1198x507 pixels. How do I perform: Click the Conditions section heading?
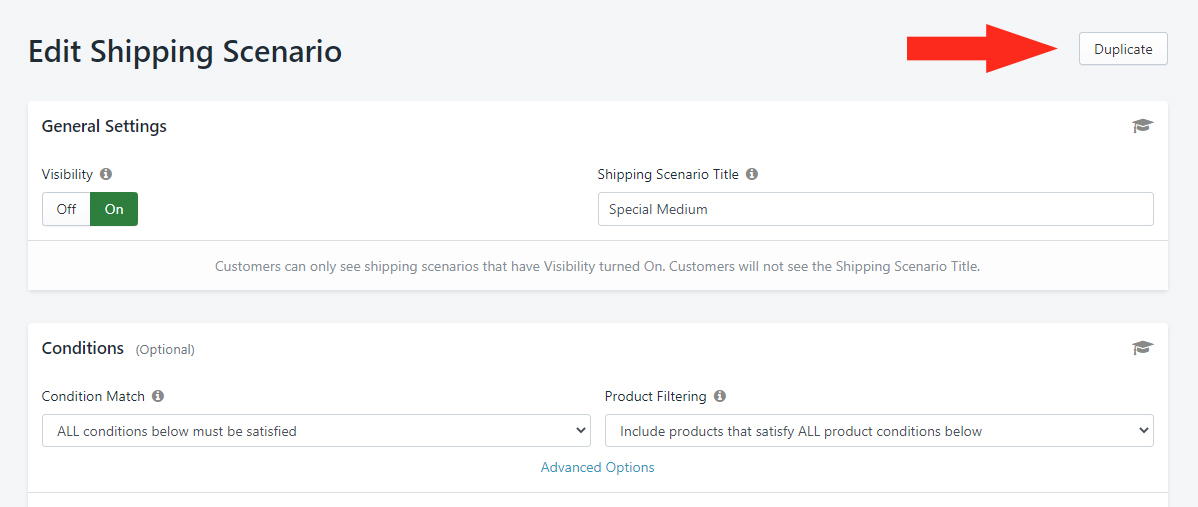[83, 348]
